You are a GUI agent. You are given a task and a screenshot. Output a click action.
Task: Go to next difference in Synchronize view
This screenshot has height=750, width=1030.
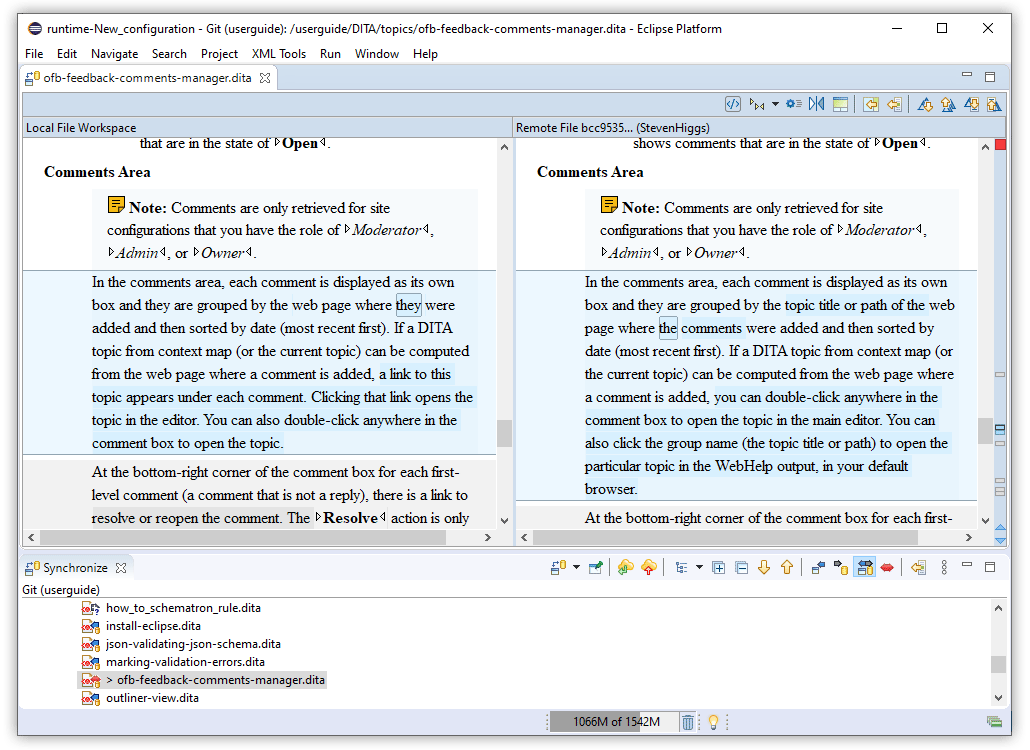[x=764, y=567]
